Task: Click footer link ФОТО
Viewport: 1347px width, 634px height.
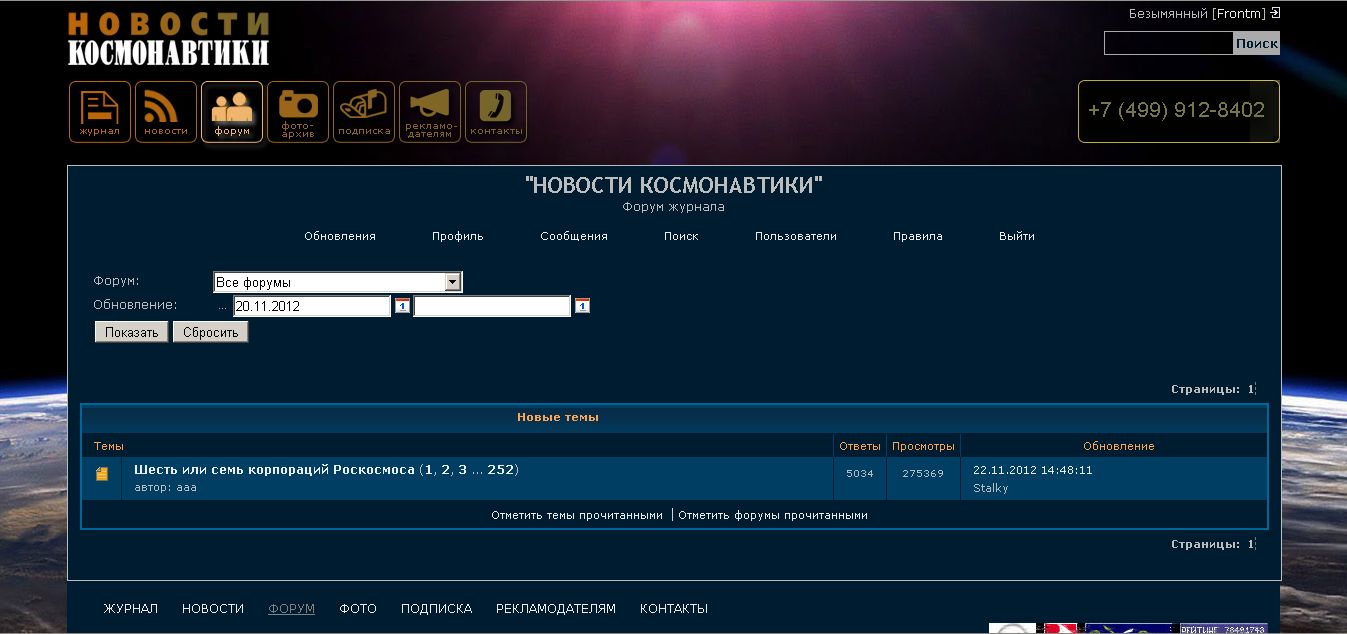Action: (x=358, y=608)
